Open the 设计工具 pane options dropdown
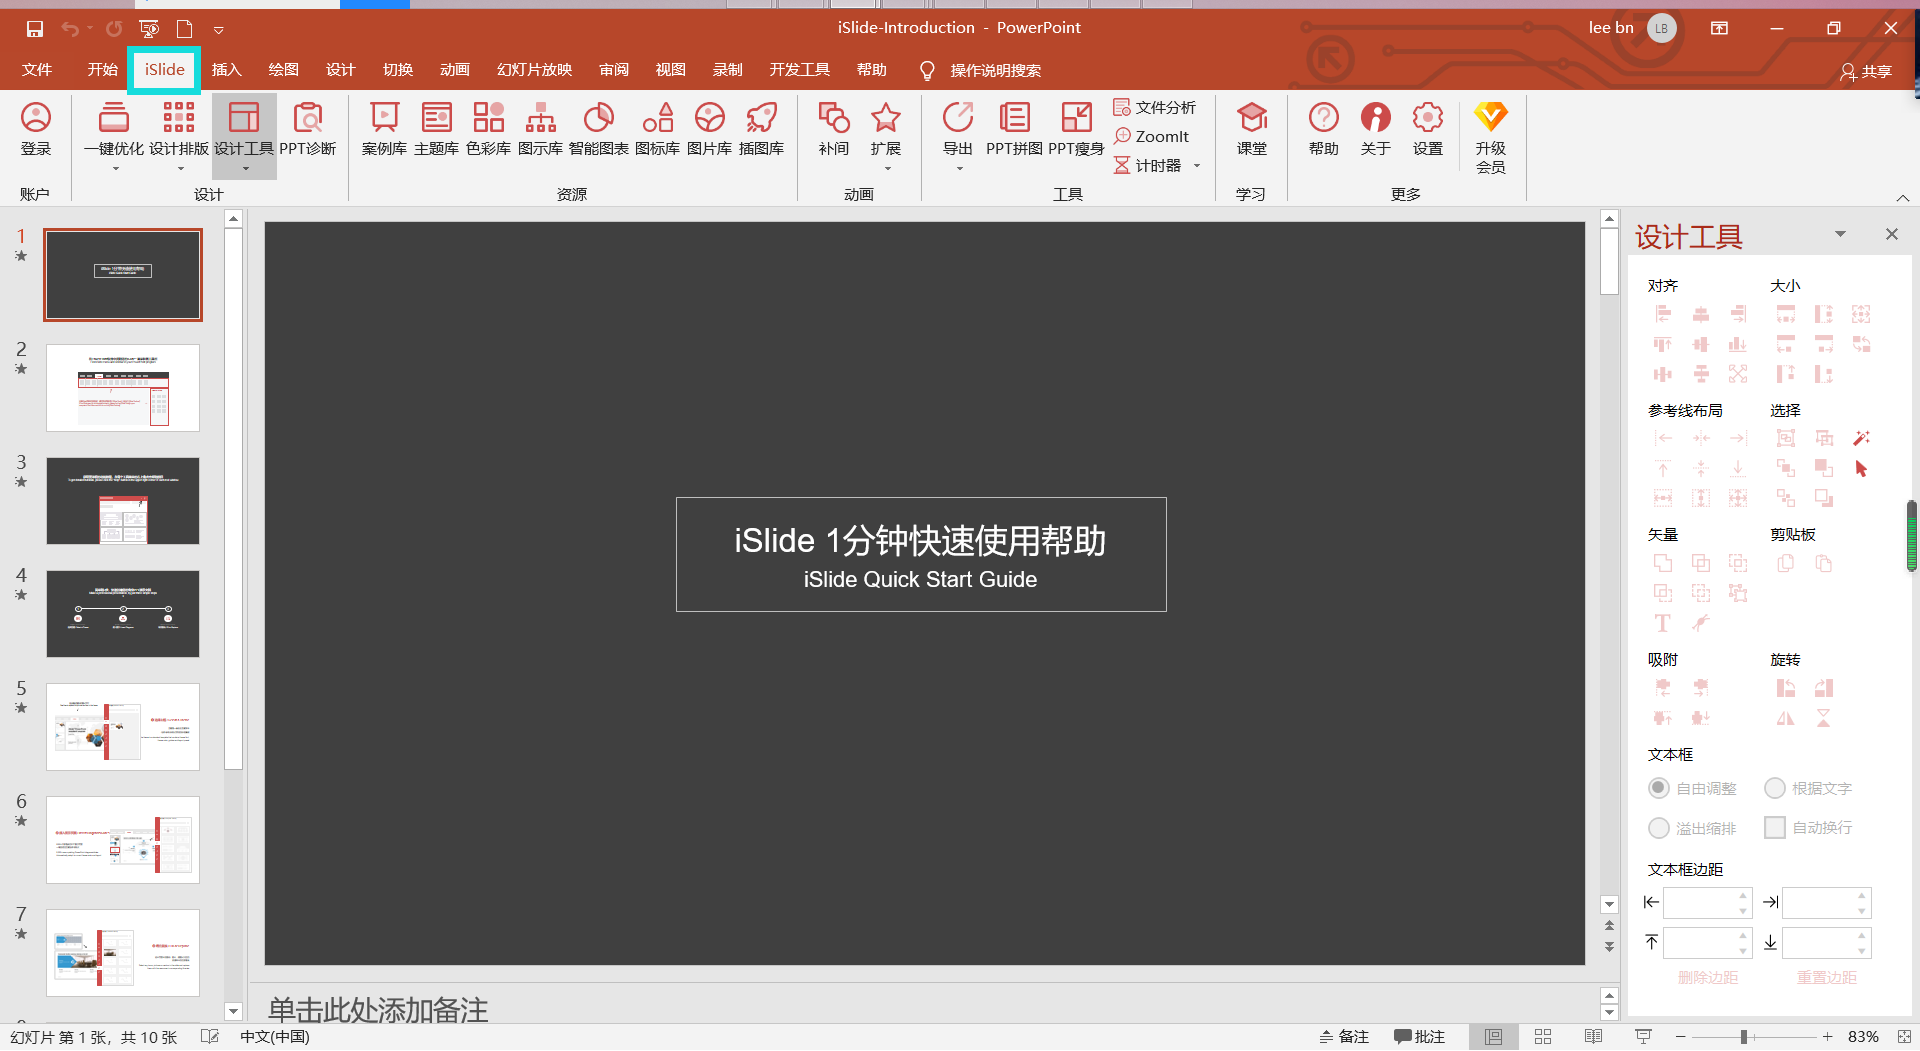 pos(1840,234)
